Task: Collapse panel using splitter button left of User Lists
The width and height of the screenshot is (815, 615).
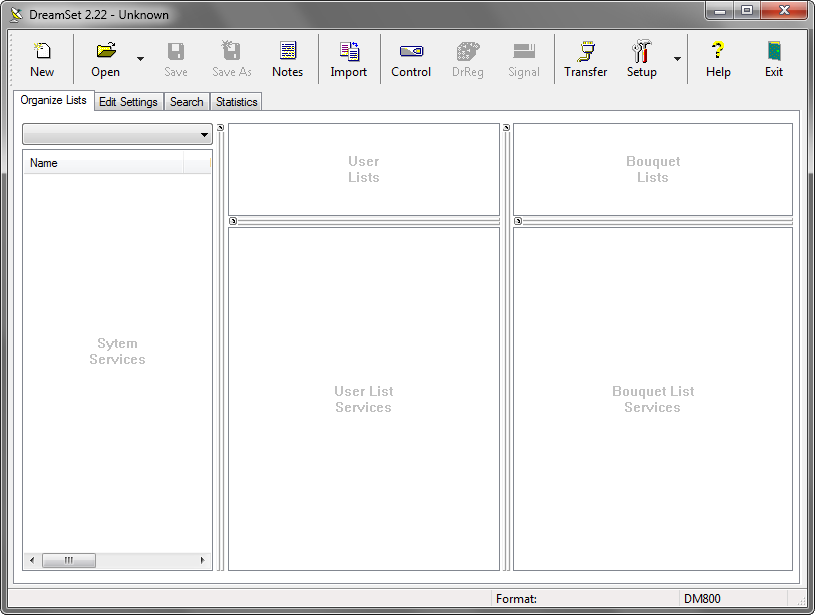Action: pyautogui.click(x=220, y=127)
